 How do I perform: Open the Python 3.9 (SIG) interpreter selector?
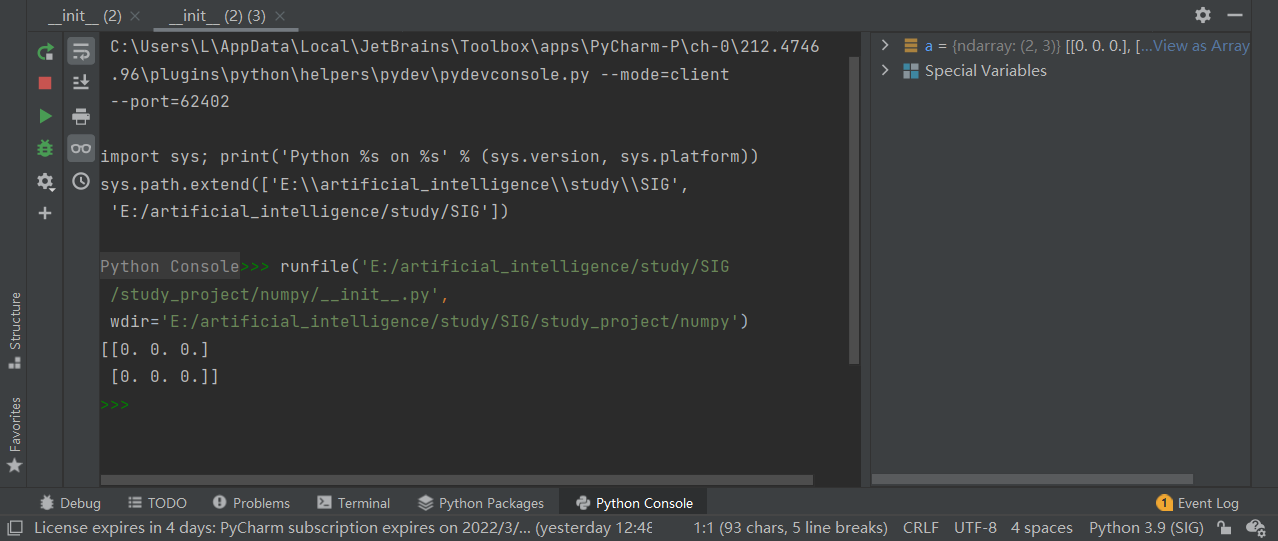tap(1146, 528)
